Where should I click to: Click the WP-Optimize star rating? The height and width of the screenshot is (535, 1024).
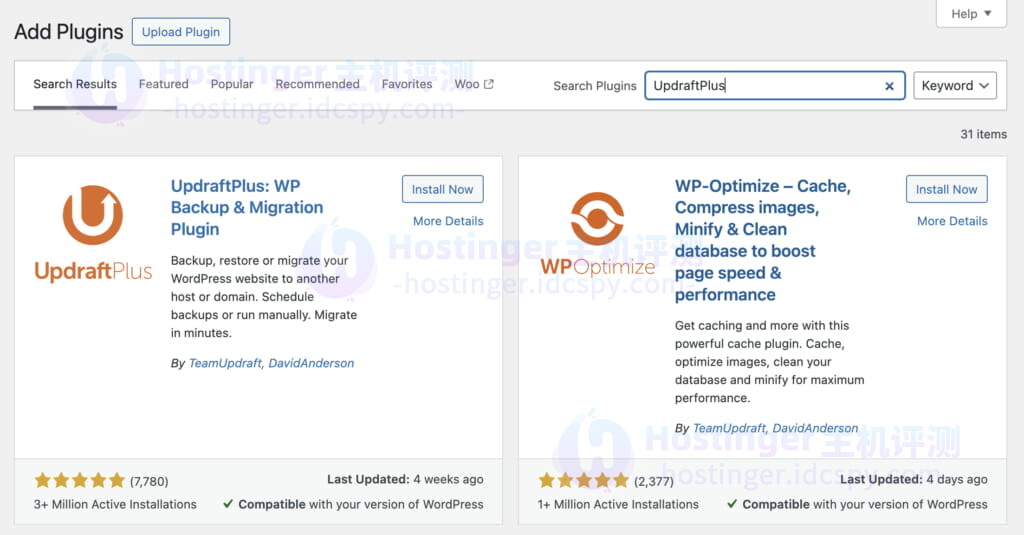pos(584,480)
